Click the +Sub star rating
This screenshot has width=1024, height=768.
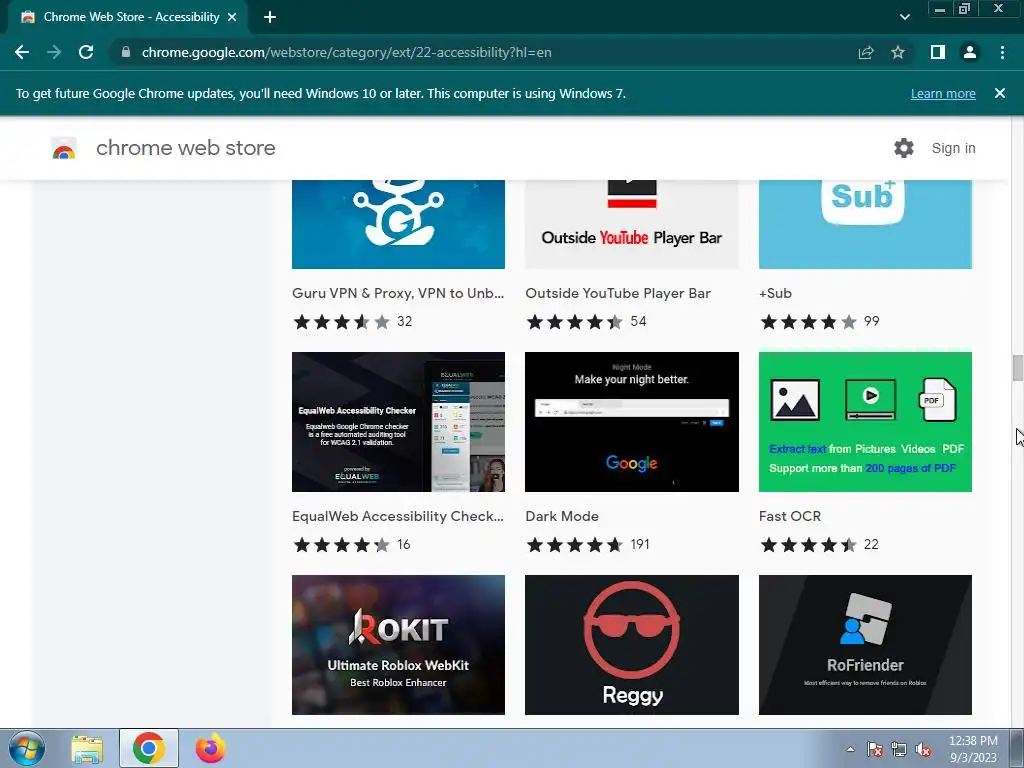click(x=808, y=321)
